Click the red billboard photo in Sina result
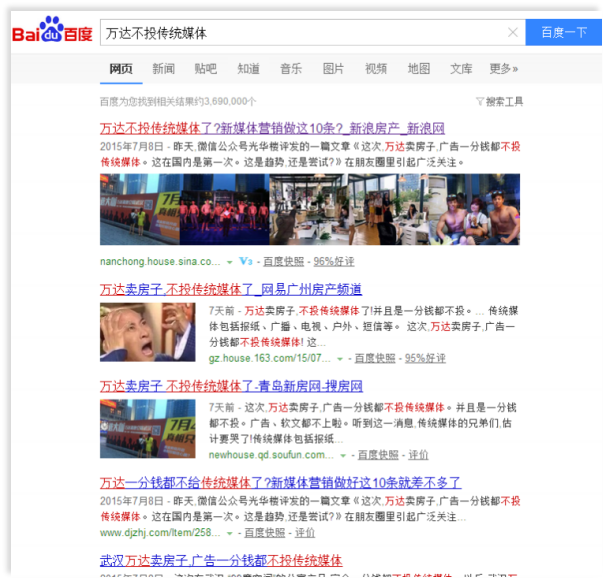The width and height of the screenshot is (605, 581). (x=140, y=209)
